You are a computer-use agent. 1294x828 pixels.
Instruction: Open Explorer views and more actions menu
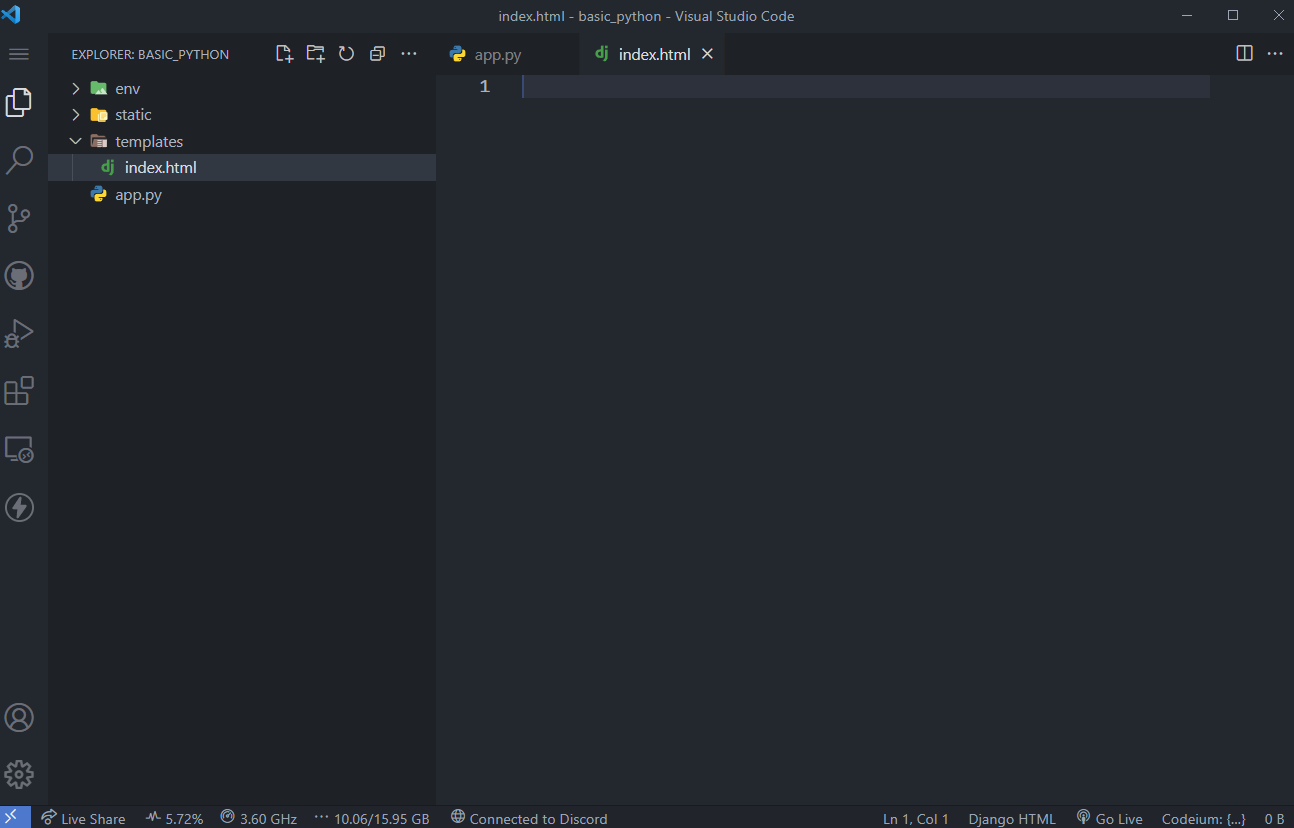pos(409,54)
